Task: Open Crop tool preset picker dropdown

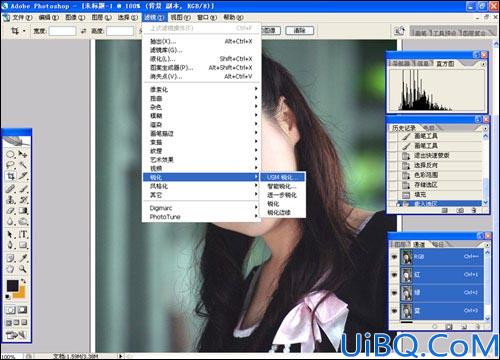Action: click(x=24, y=31)
